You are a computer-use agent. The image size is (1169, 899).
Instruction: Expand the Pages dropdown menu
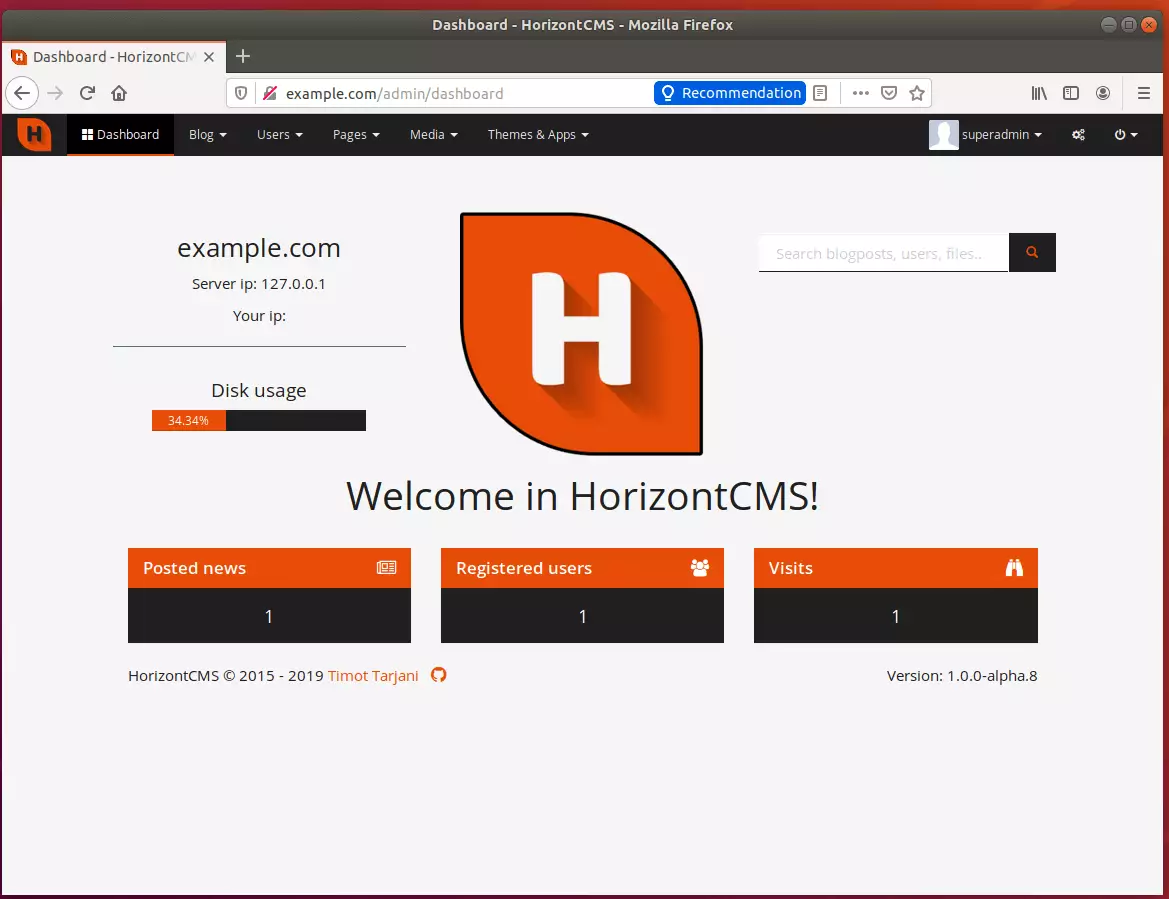(x=356, y=135)
